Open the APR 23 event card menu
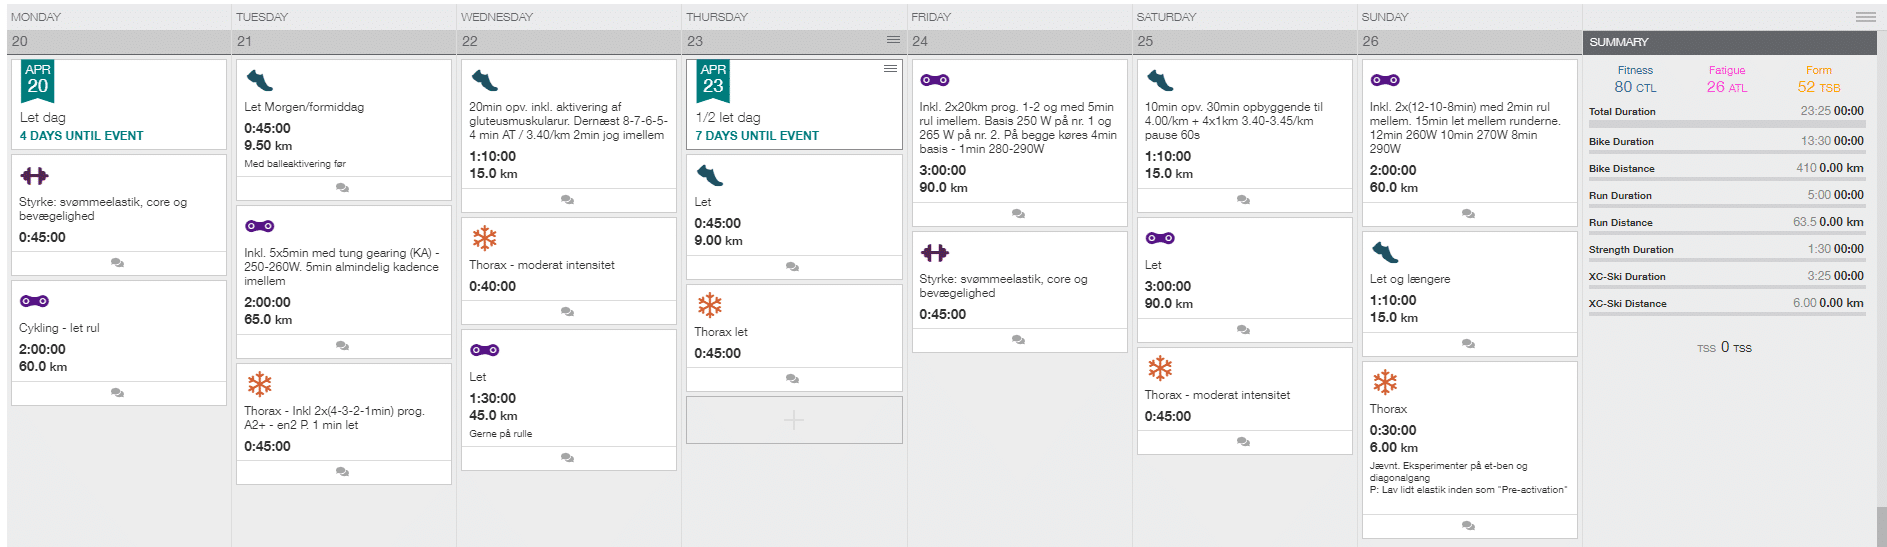1887x547 pixels. point(890,68)
